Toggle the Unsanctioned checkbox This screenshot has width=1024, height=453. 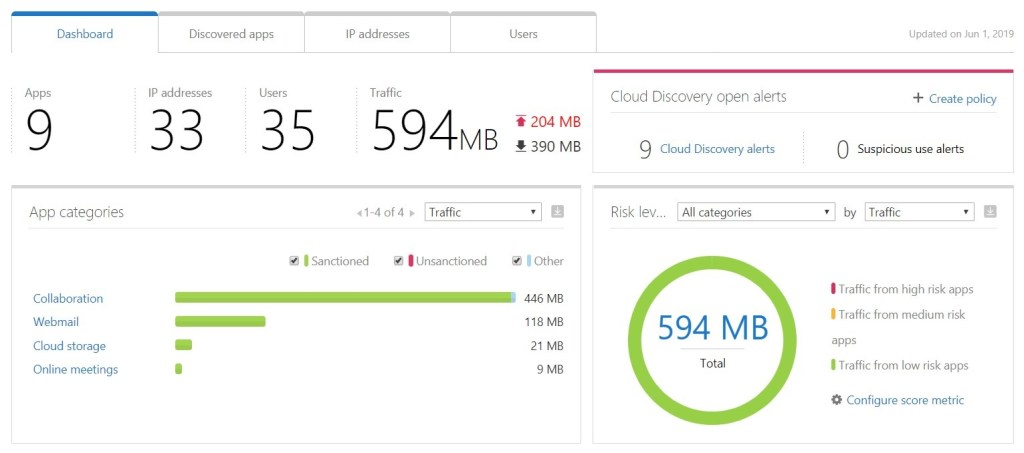399,261
